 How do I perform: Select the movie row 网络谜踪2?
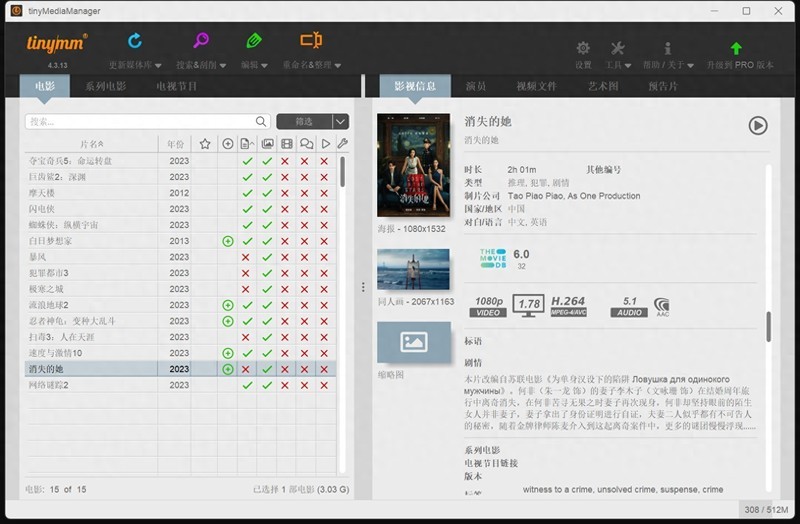tap(181, 385)
